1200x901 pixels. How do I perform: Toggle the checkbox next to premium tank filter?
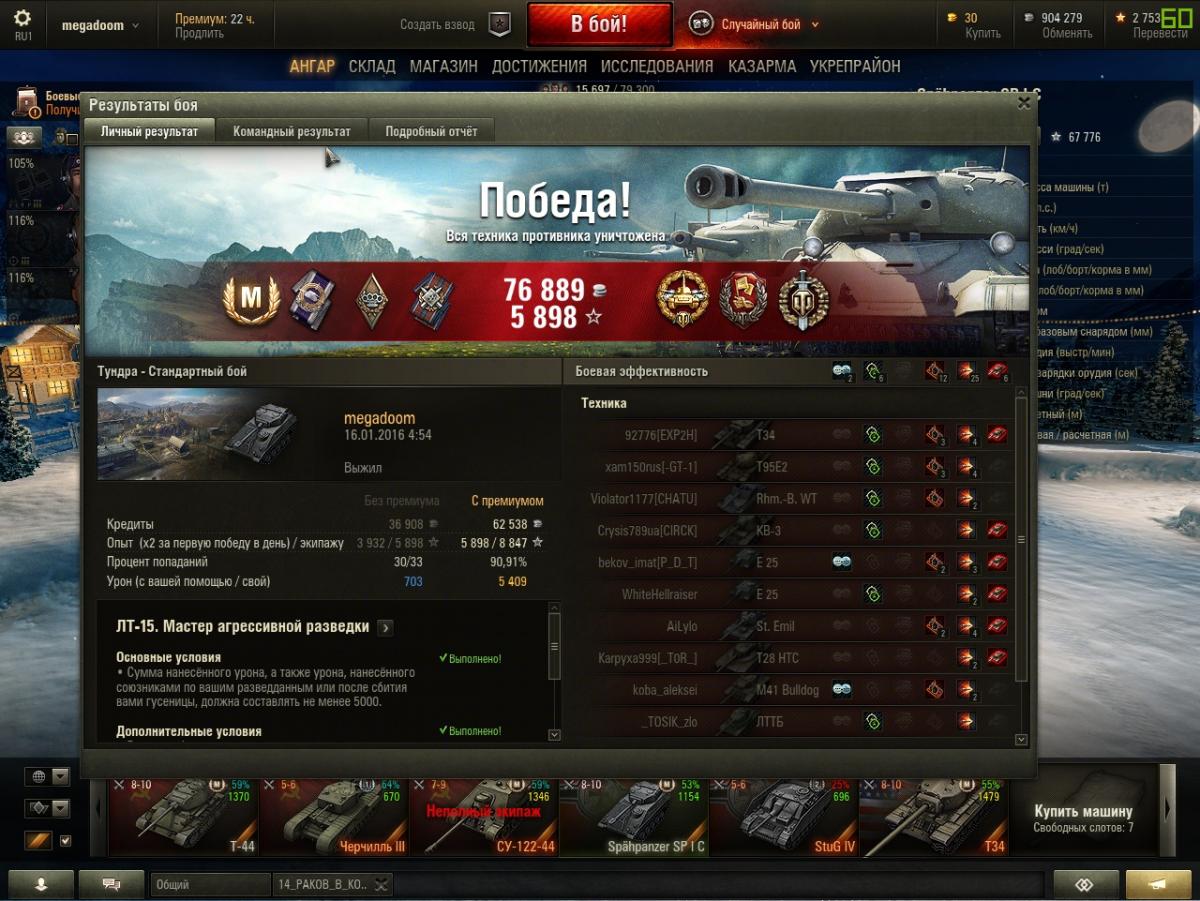coord(66,841)
